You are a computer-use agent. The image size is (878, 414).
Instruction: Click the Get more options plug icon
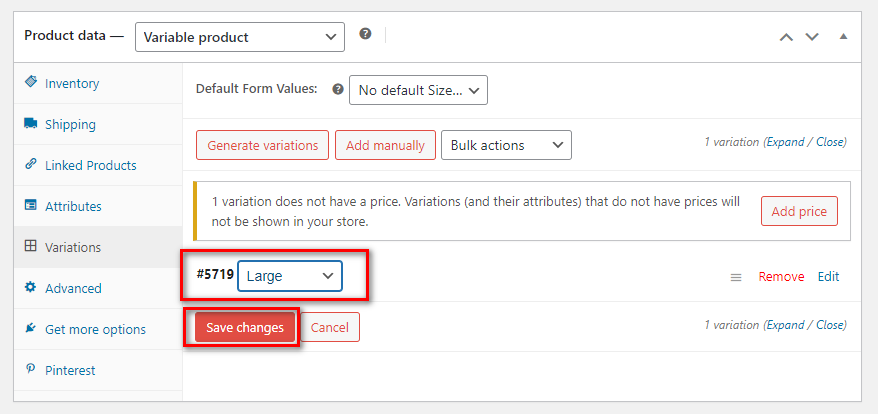[x=31, y=328]
